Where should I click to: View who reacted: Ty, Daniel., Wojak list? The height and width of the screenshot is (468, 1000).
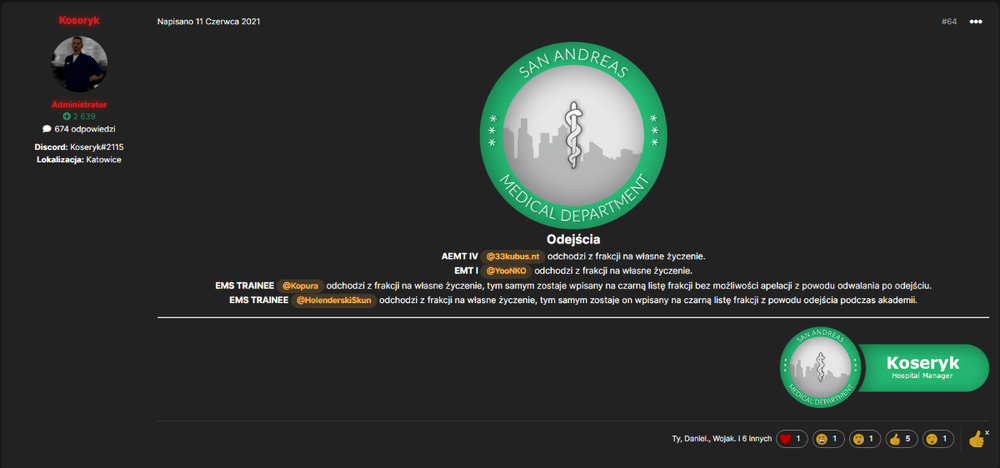(x=722, y=439)
